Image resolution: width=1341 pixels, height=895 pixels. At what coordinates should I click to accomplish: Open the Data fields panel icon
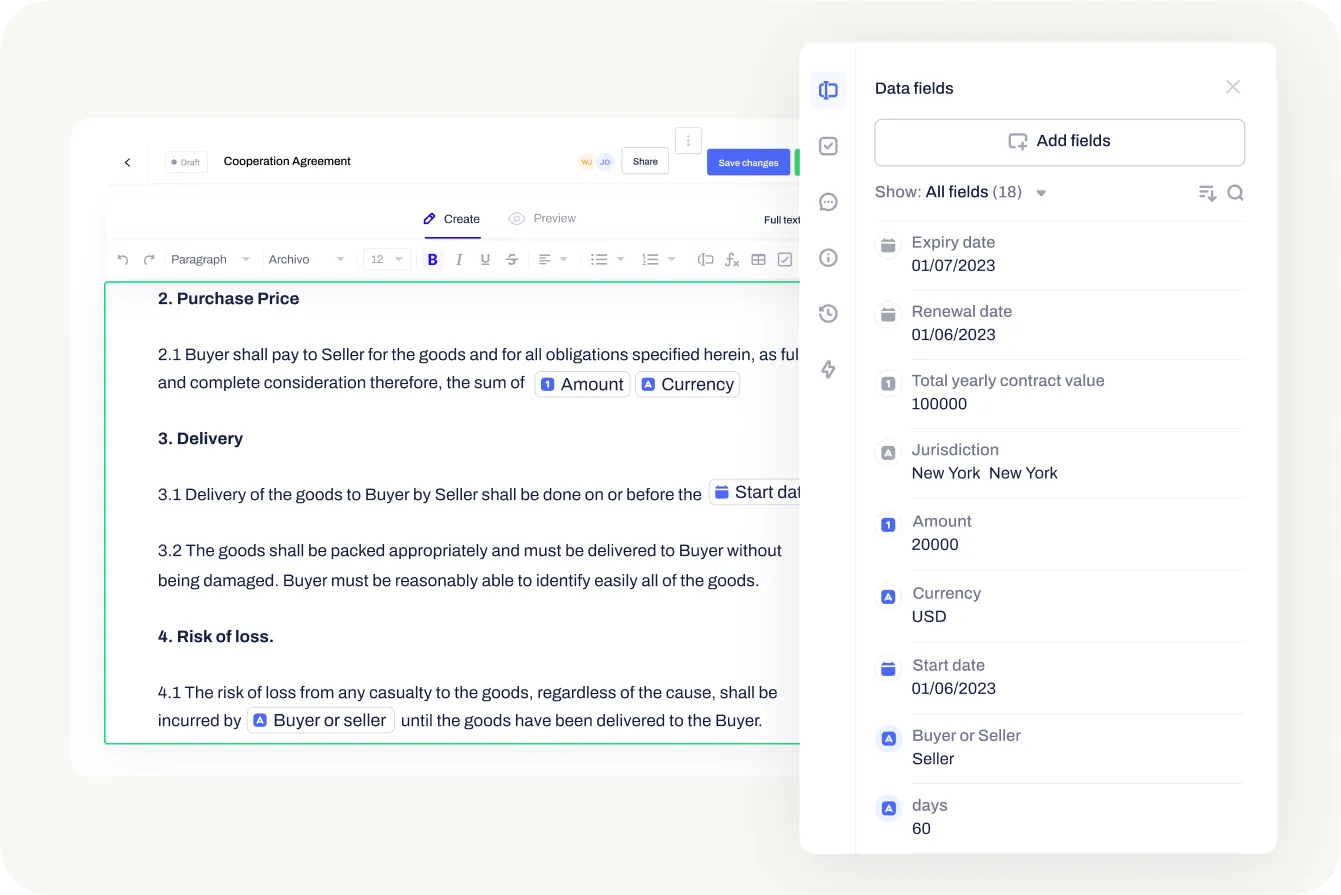[x=827, y=90]
